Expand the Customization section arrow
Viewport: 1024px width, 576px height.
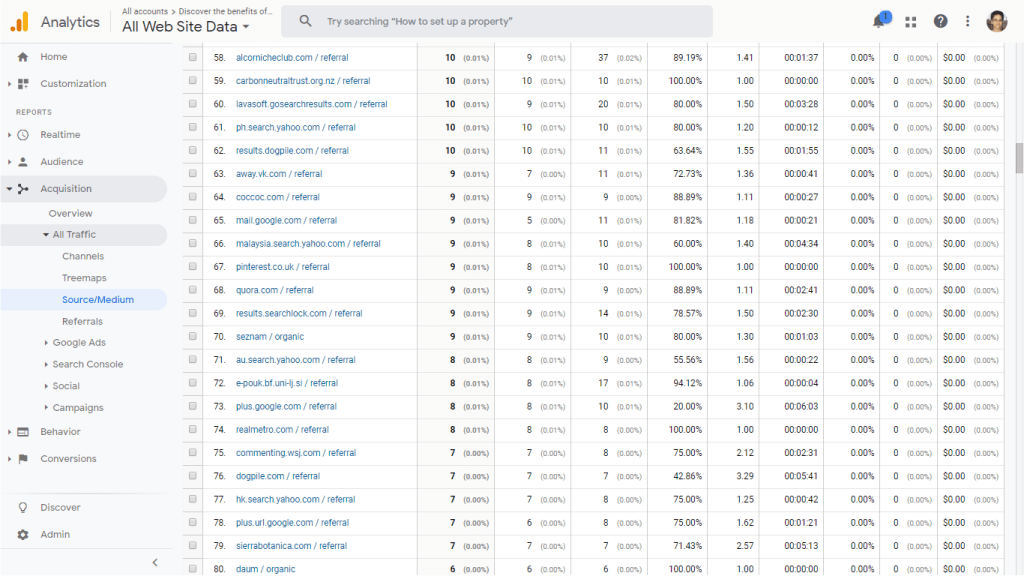tap(9, 84)
